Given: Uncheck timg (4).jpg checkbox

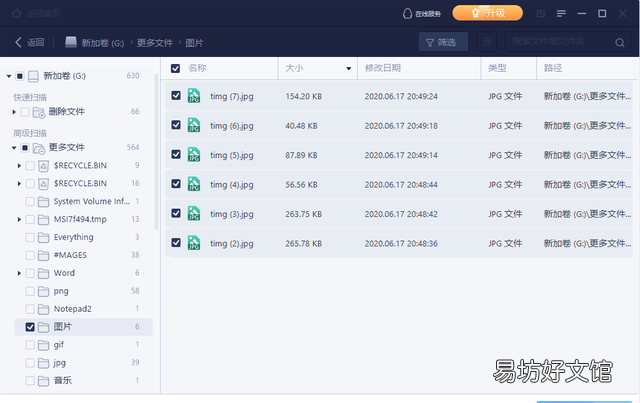Looking at the screenshot, I should (176, 184).
